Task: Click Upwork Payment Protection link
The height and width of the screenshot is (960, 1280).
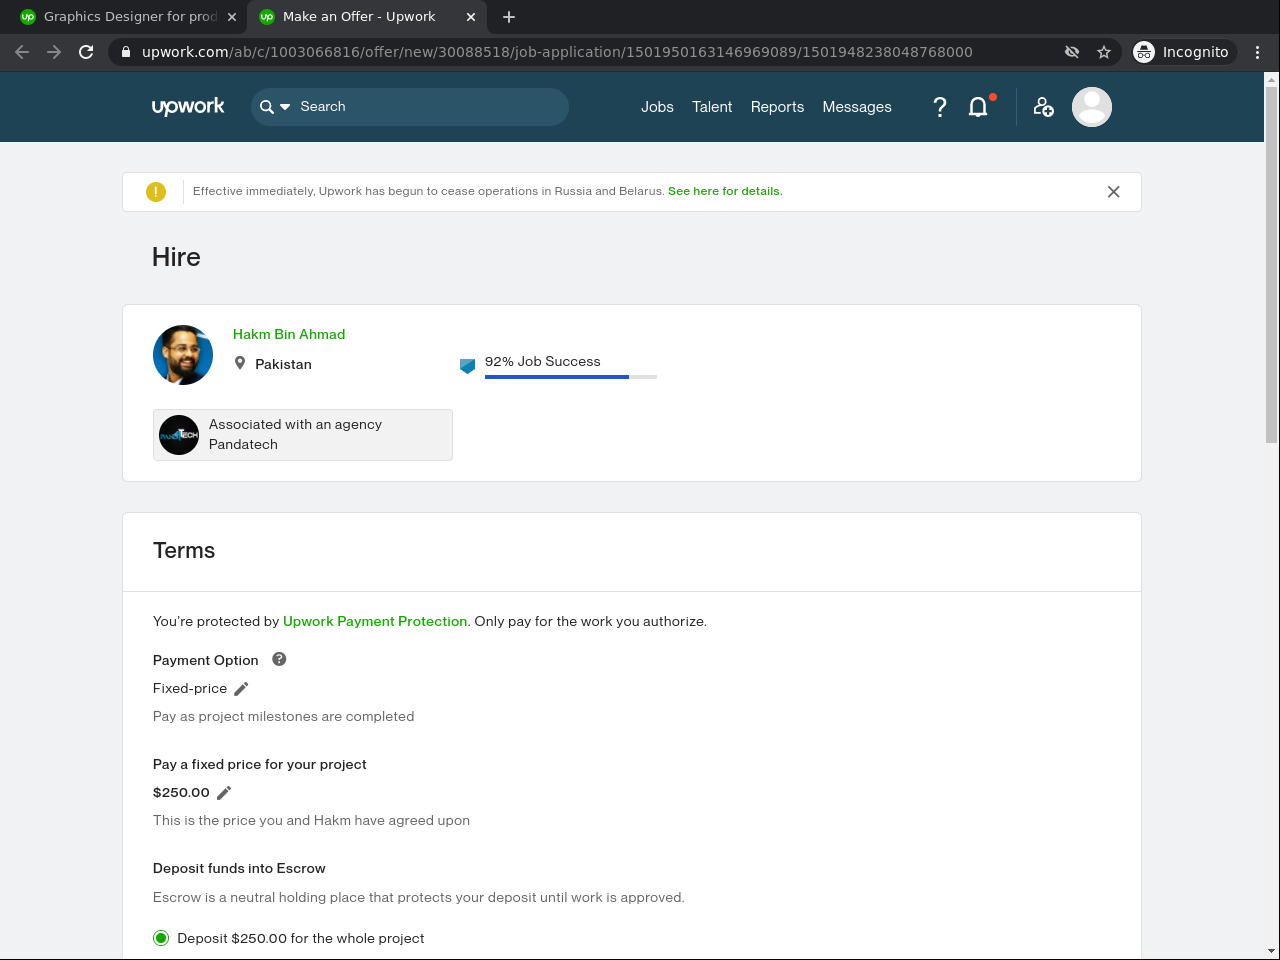Action: (375, 621)
